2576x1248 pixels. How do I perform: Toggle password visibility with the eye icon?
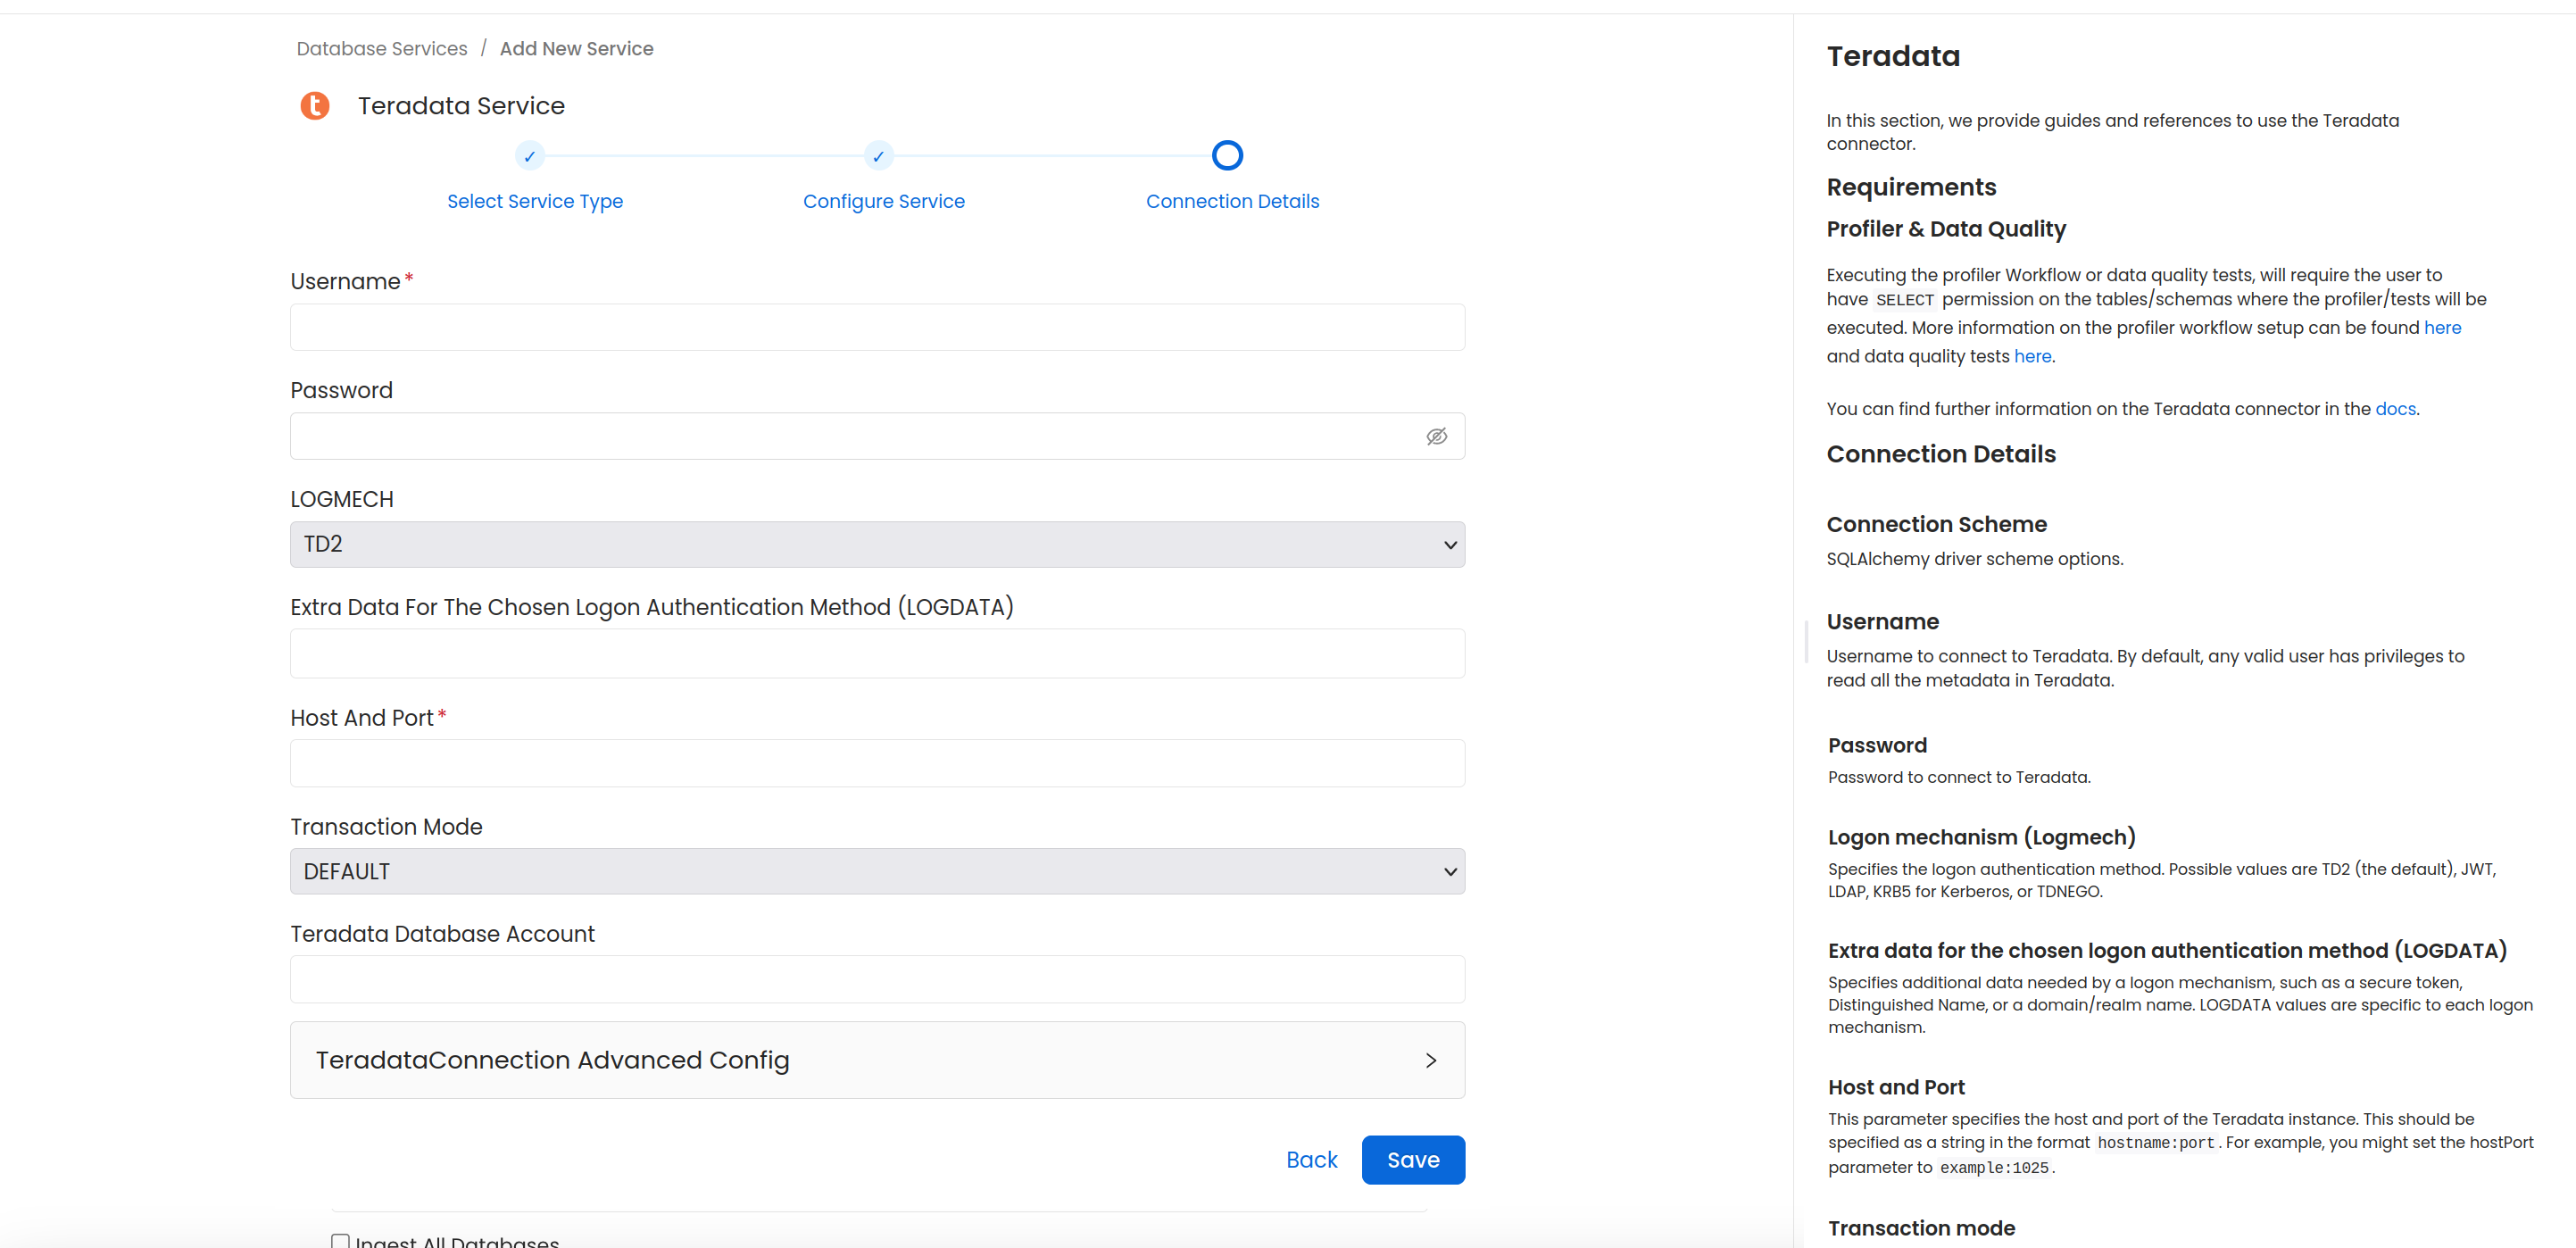pyautogui.click(x=1437, y=436)
